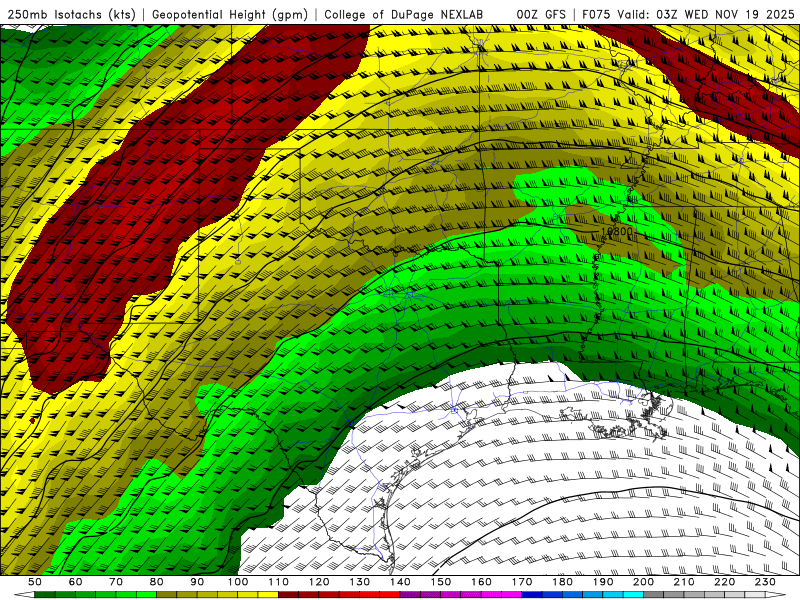The width and height of the screenshot is (800, 600).
Task: Click the dark blue swatch just after 170
Action: 532,595
